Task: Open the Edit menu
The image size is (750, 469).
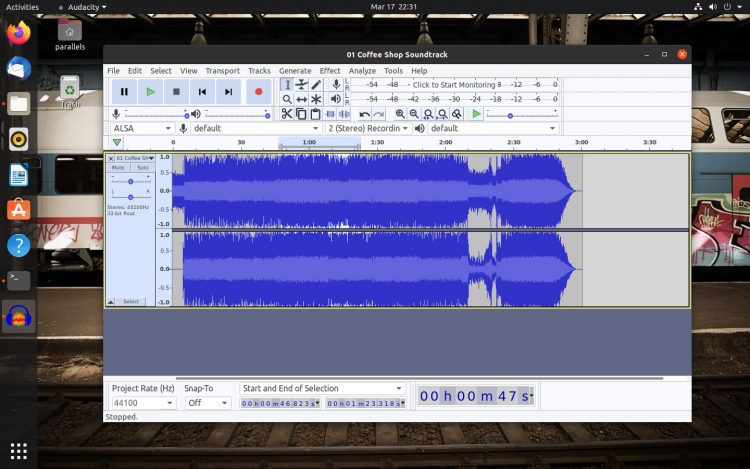Action: pos(135,71)
